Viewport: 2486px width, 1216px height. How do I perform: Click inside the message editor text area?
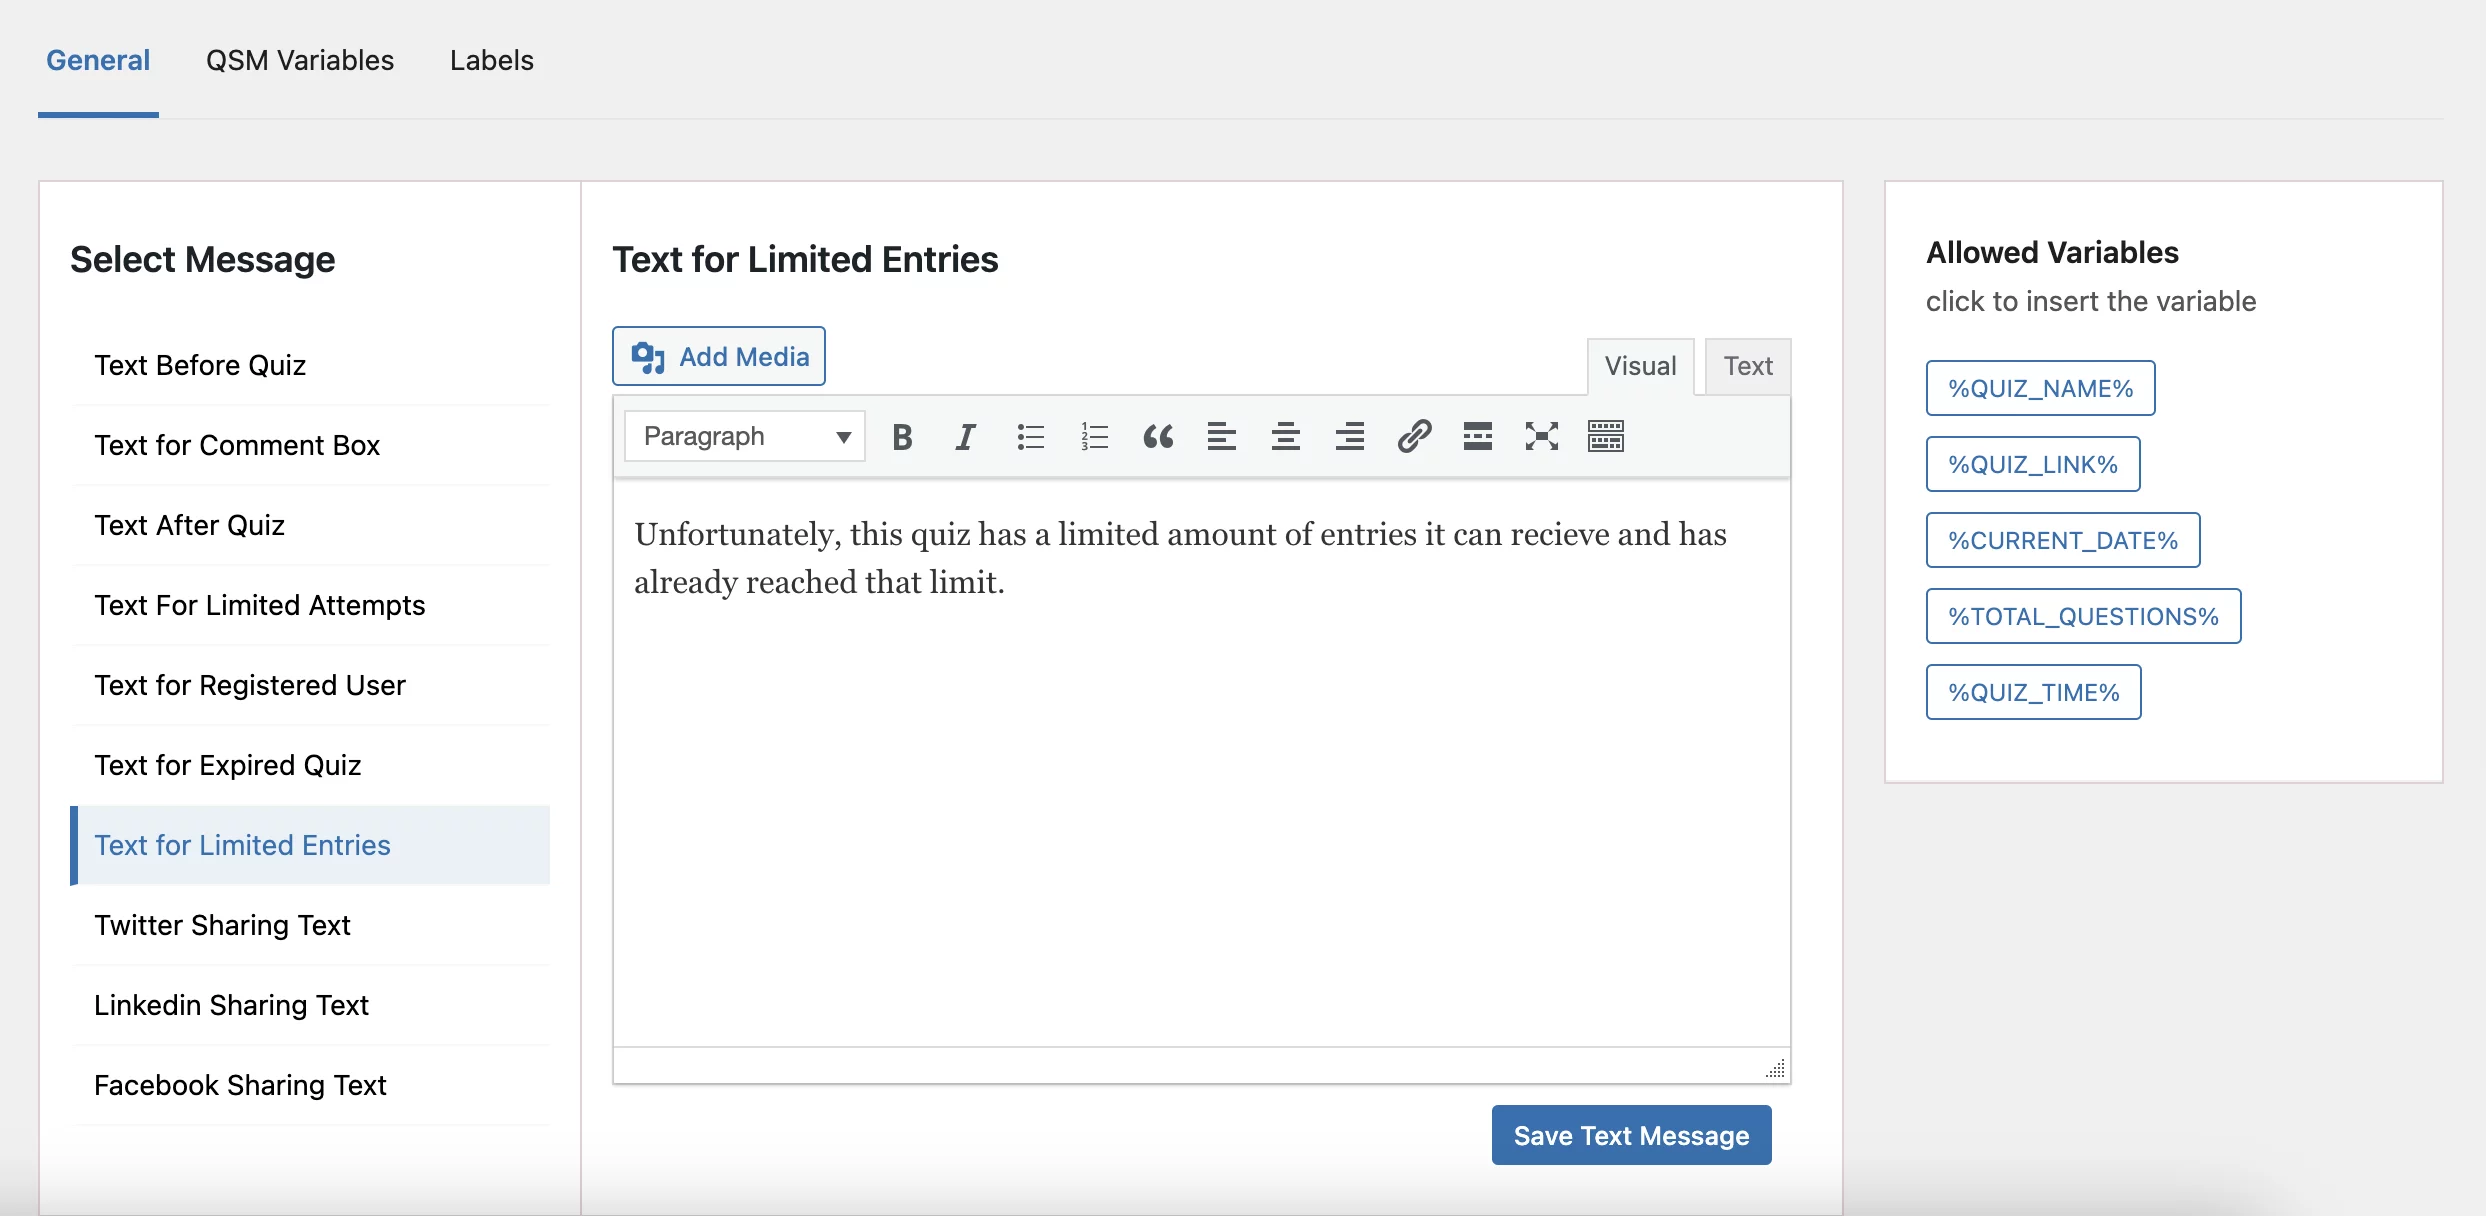(x=1201, y=764)
